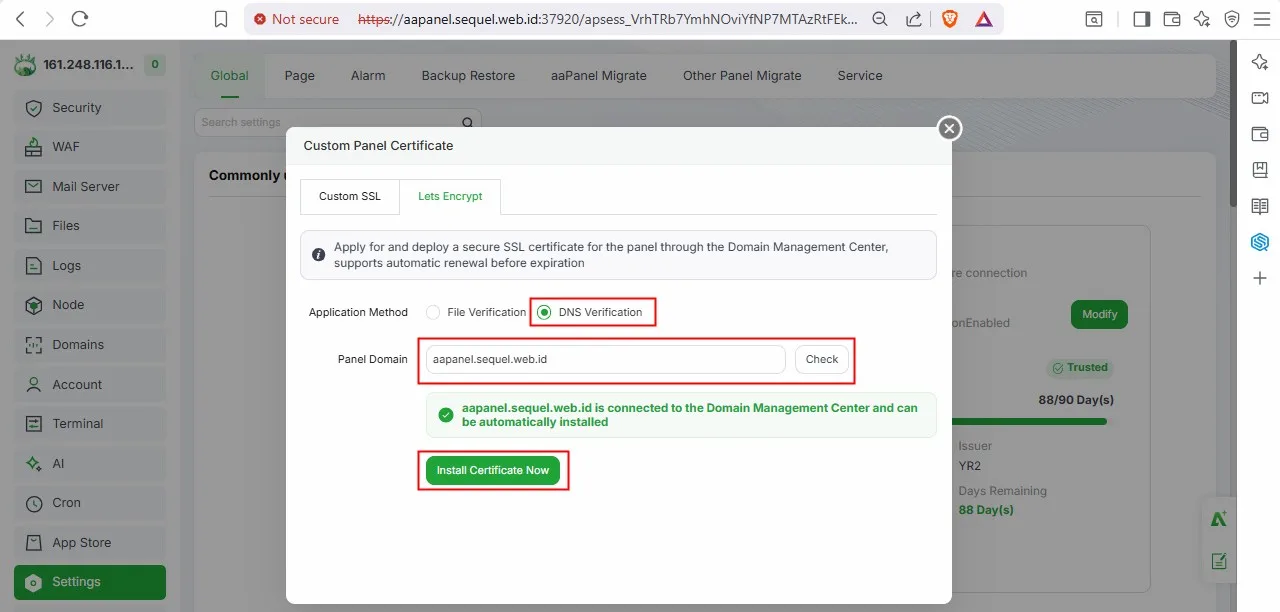Image resolution: width=1280 pixels, height=612 pixels.
Task: Click the Panel Domain input field
Action: tap(605, 359)
